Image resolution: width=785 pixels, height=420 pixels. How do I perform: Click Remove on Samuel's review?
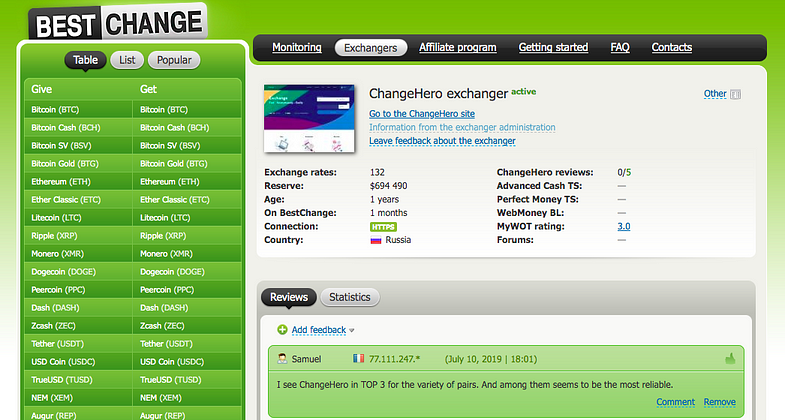coord(719,402)
